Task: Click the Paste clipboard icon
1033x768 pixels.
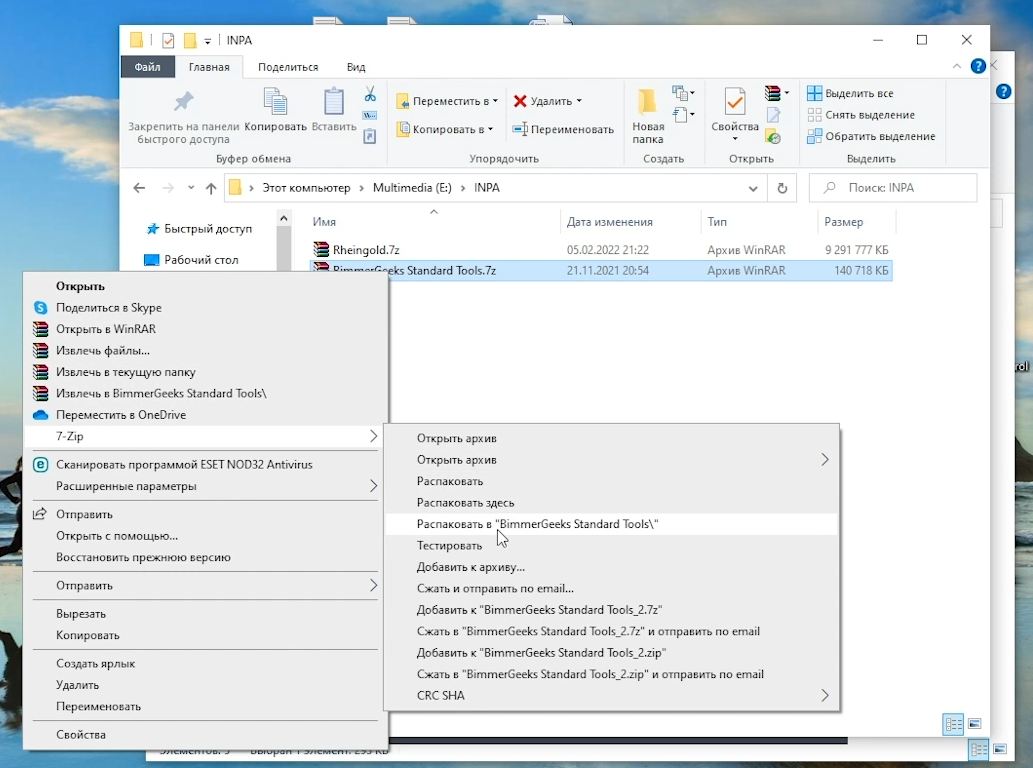Action: coord(333,103)
